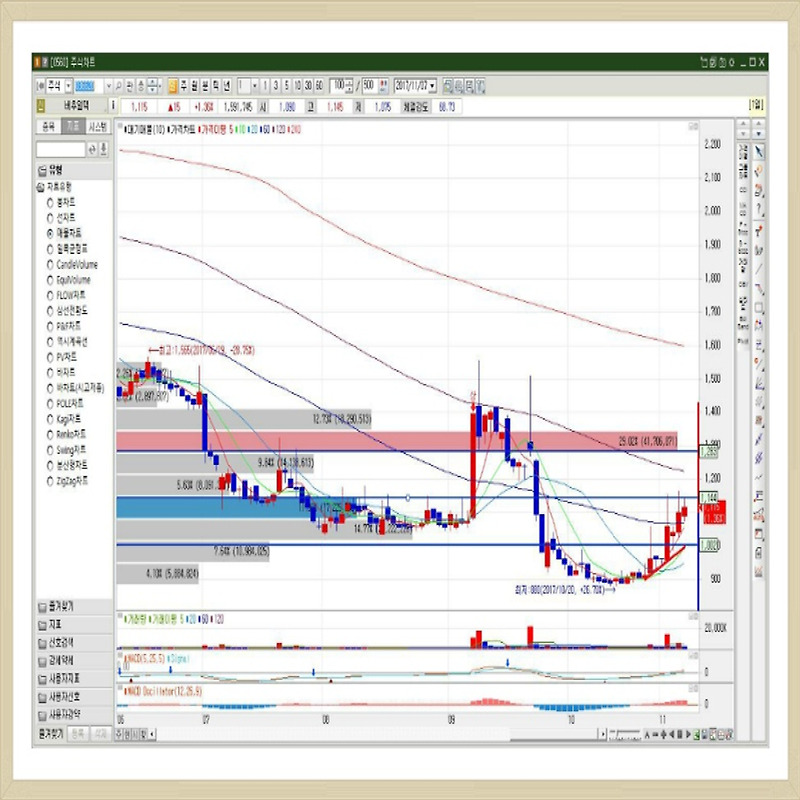Click the candle count 100 input field
The height and width of the screenshot is (800, 800).
(x=338, y=86)
